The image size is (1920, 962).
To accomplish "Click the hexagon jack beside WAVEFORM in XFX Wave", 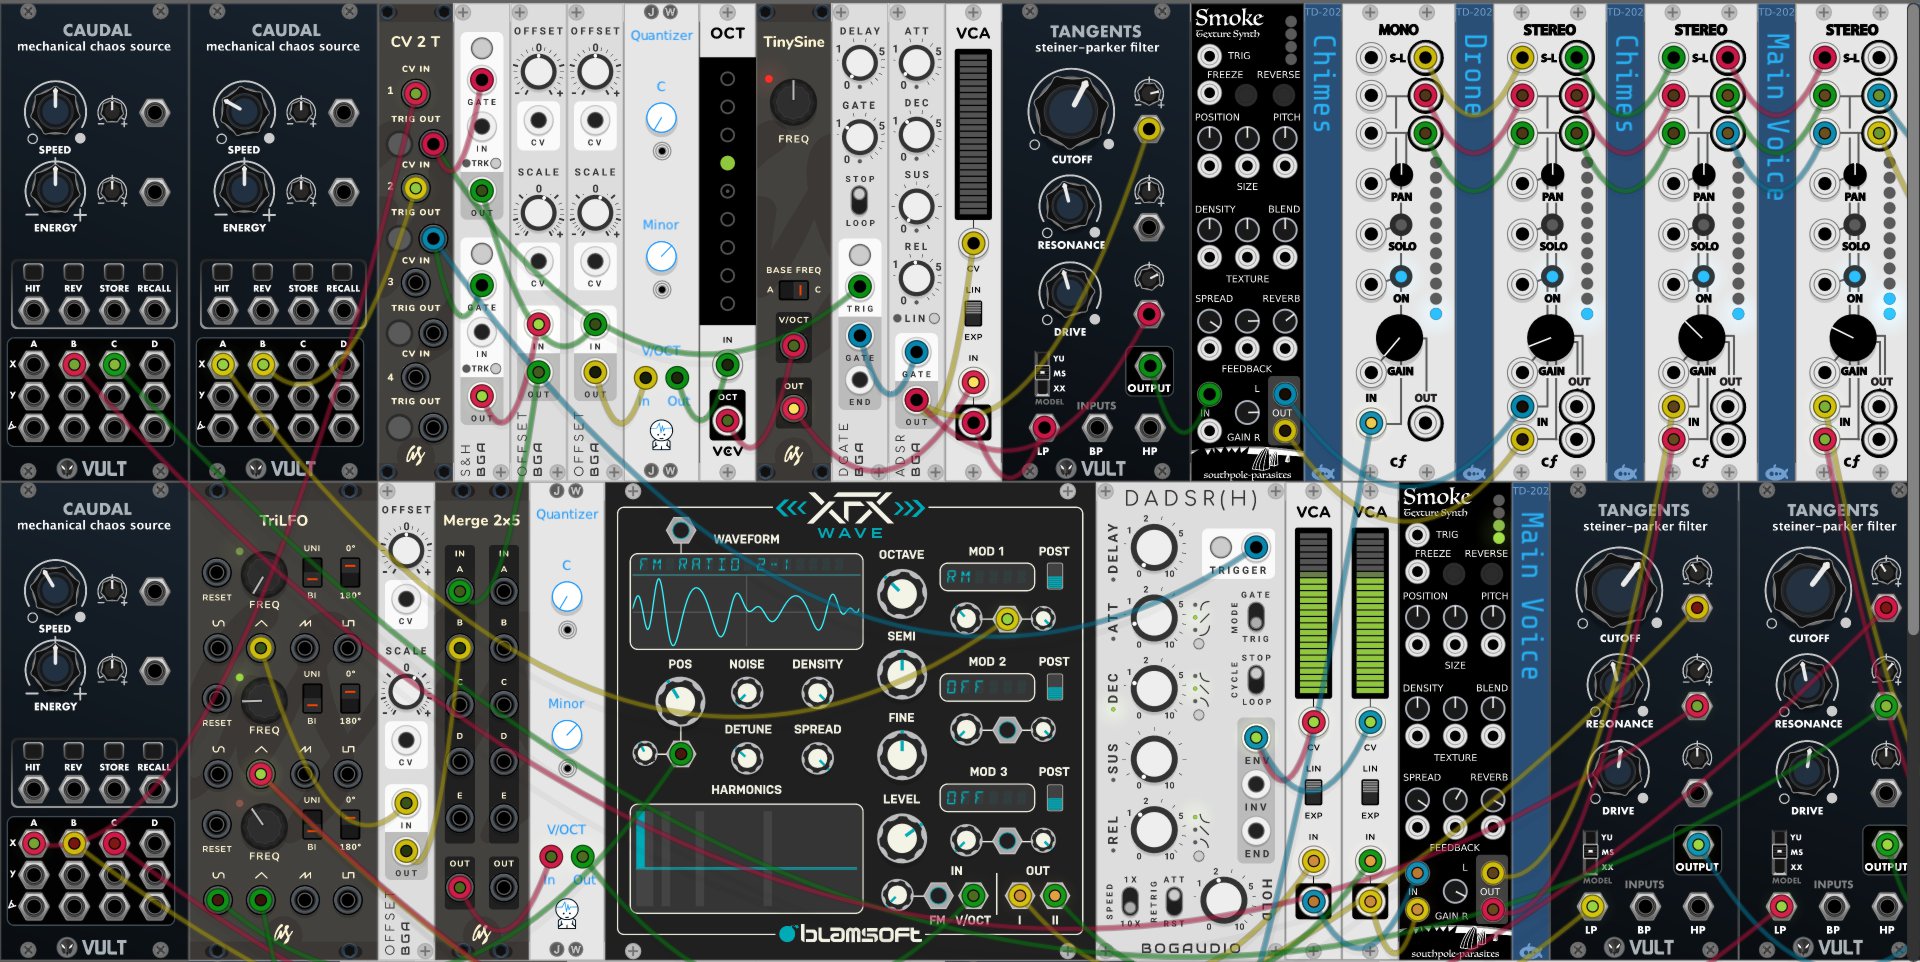I will tap(680, 530).
